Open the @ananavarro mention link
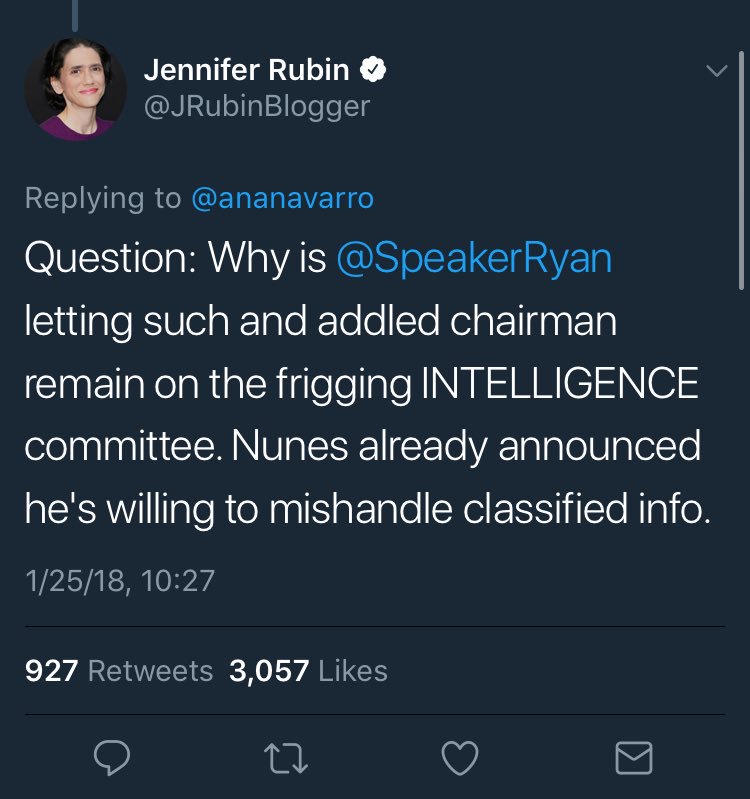Screen dimensions: 750x799 (x=282, y=198)
